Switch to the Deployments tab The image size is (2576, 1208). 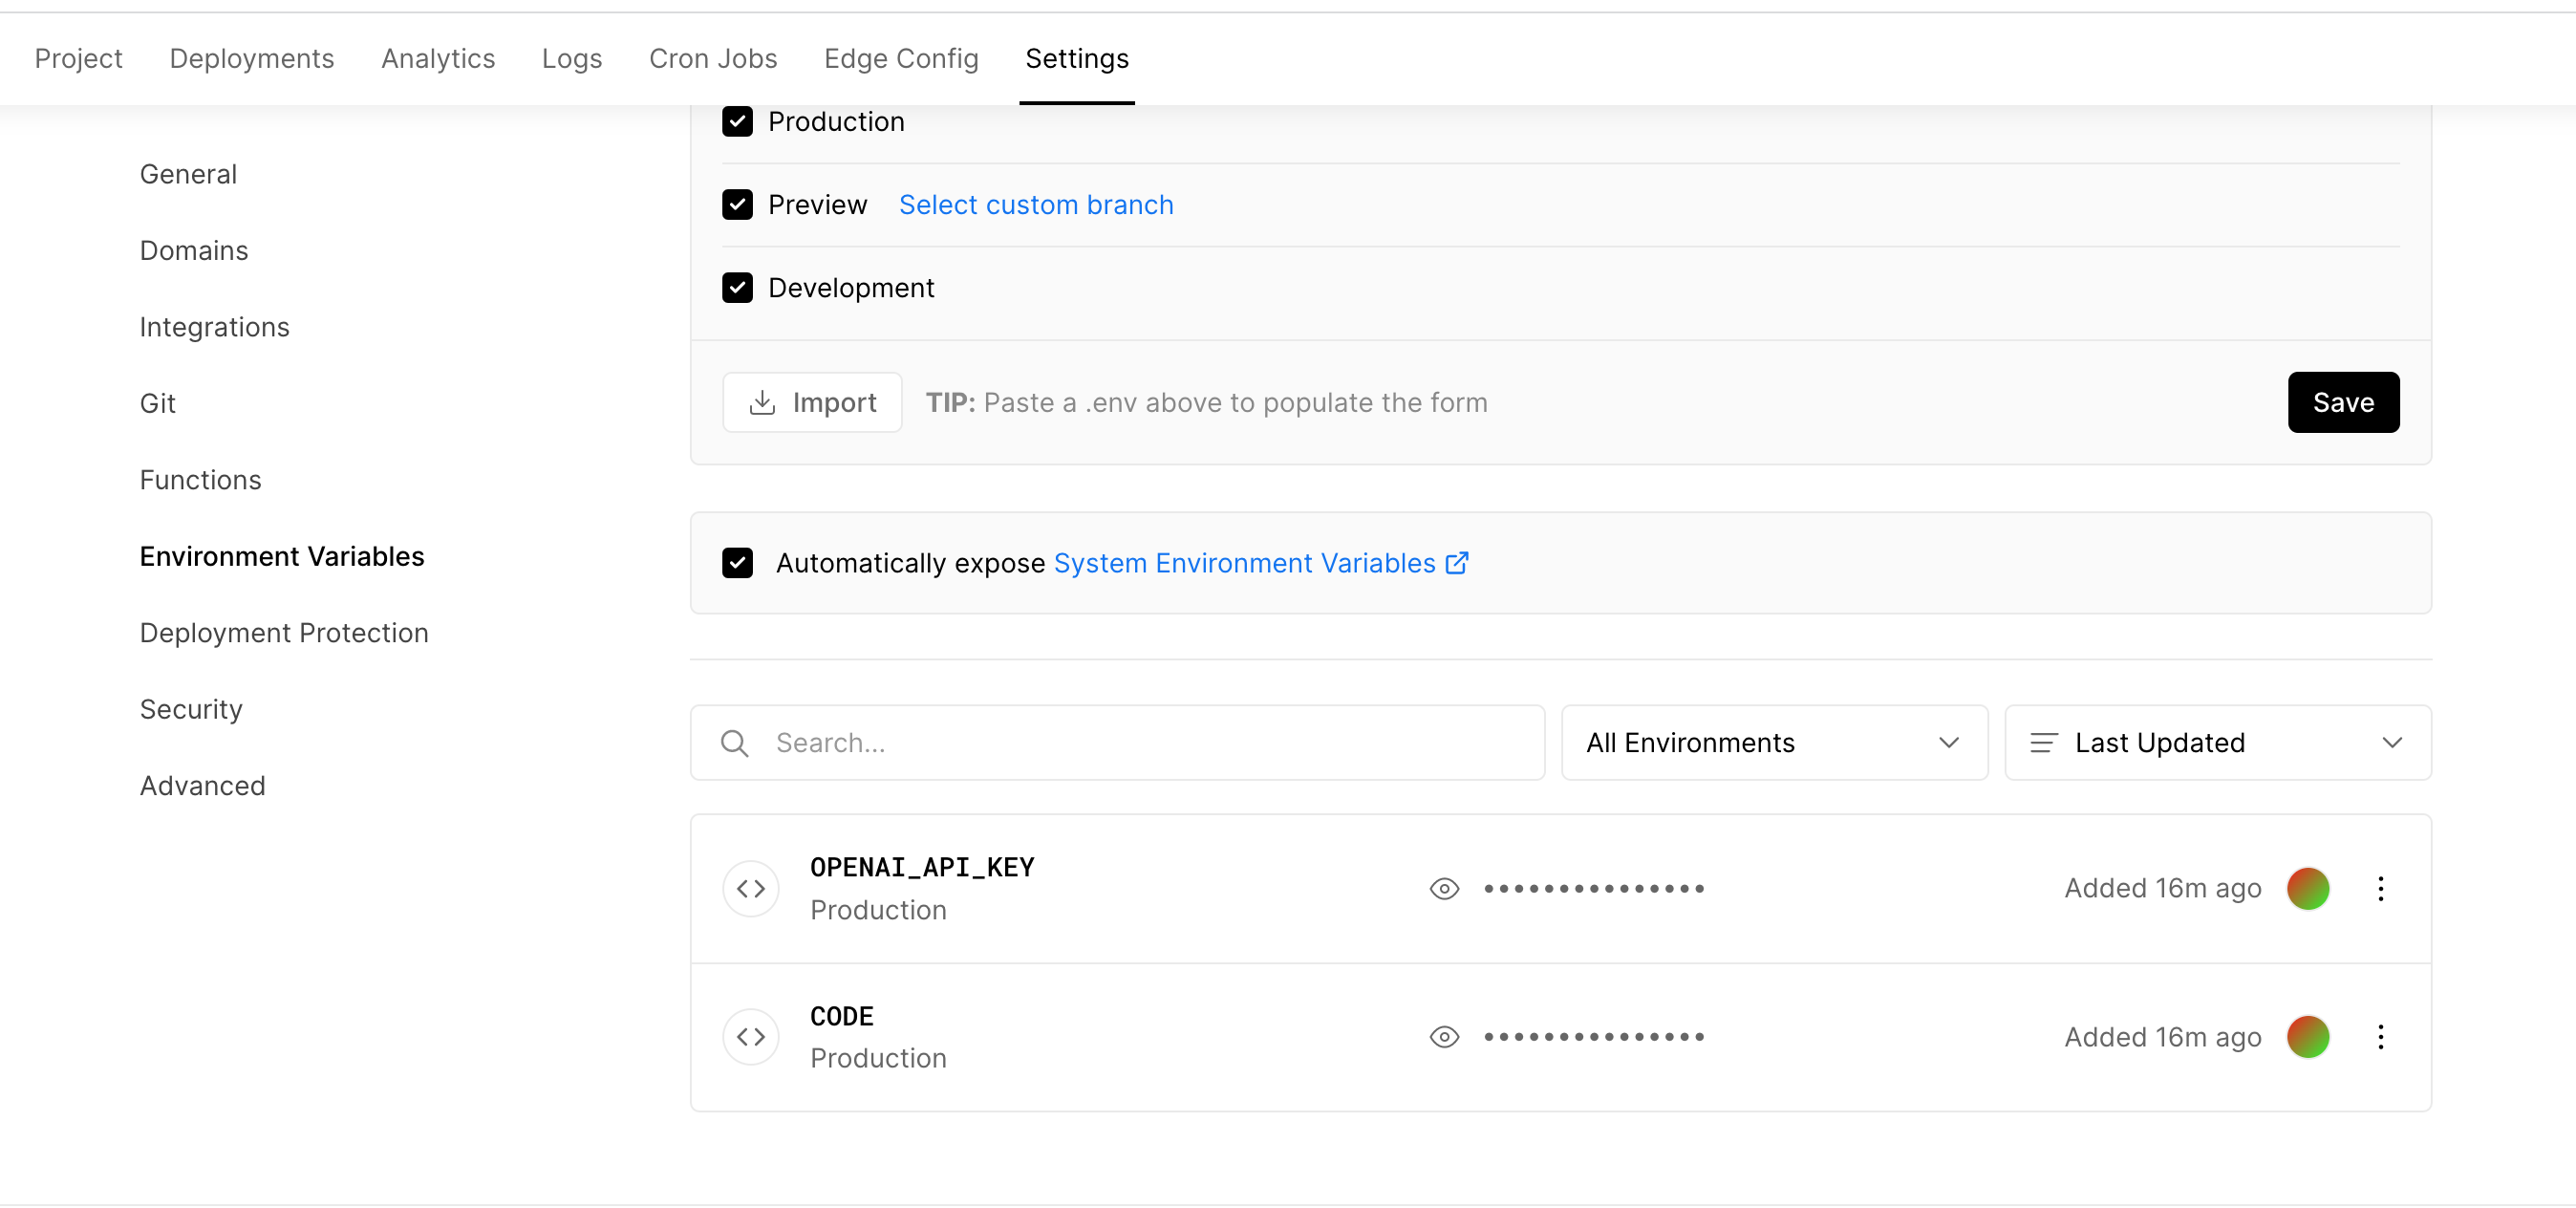251,58
